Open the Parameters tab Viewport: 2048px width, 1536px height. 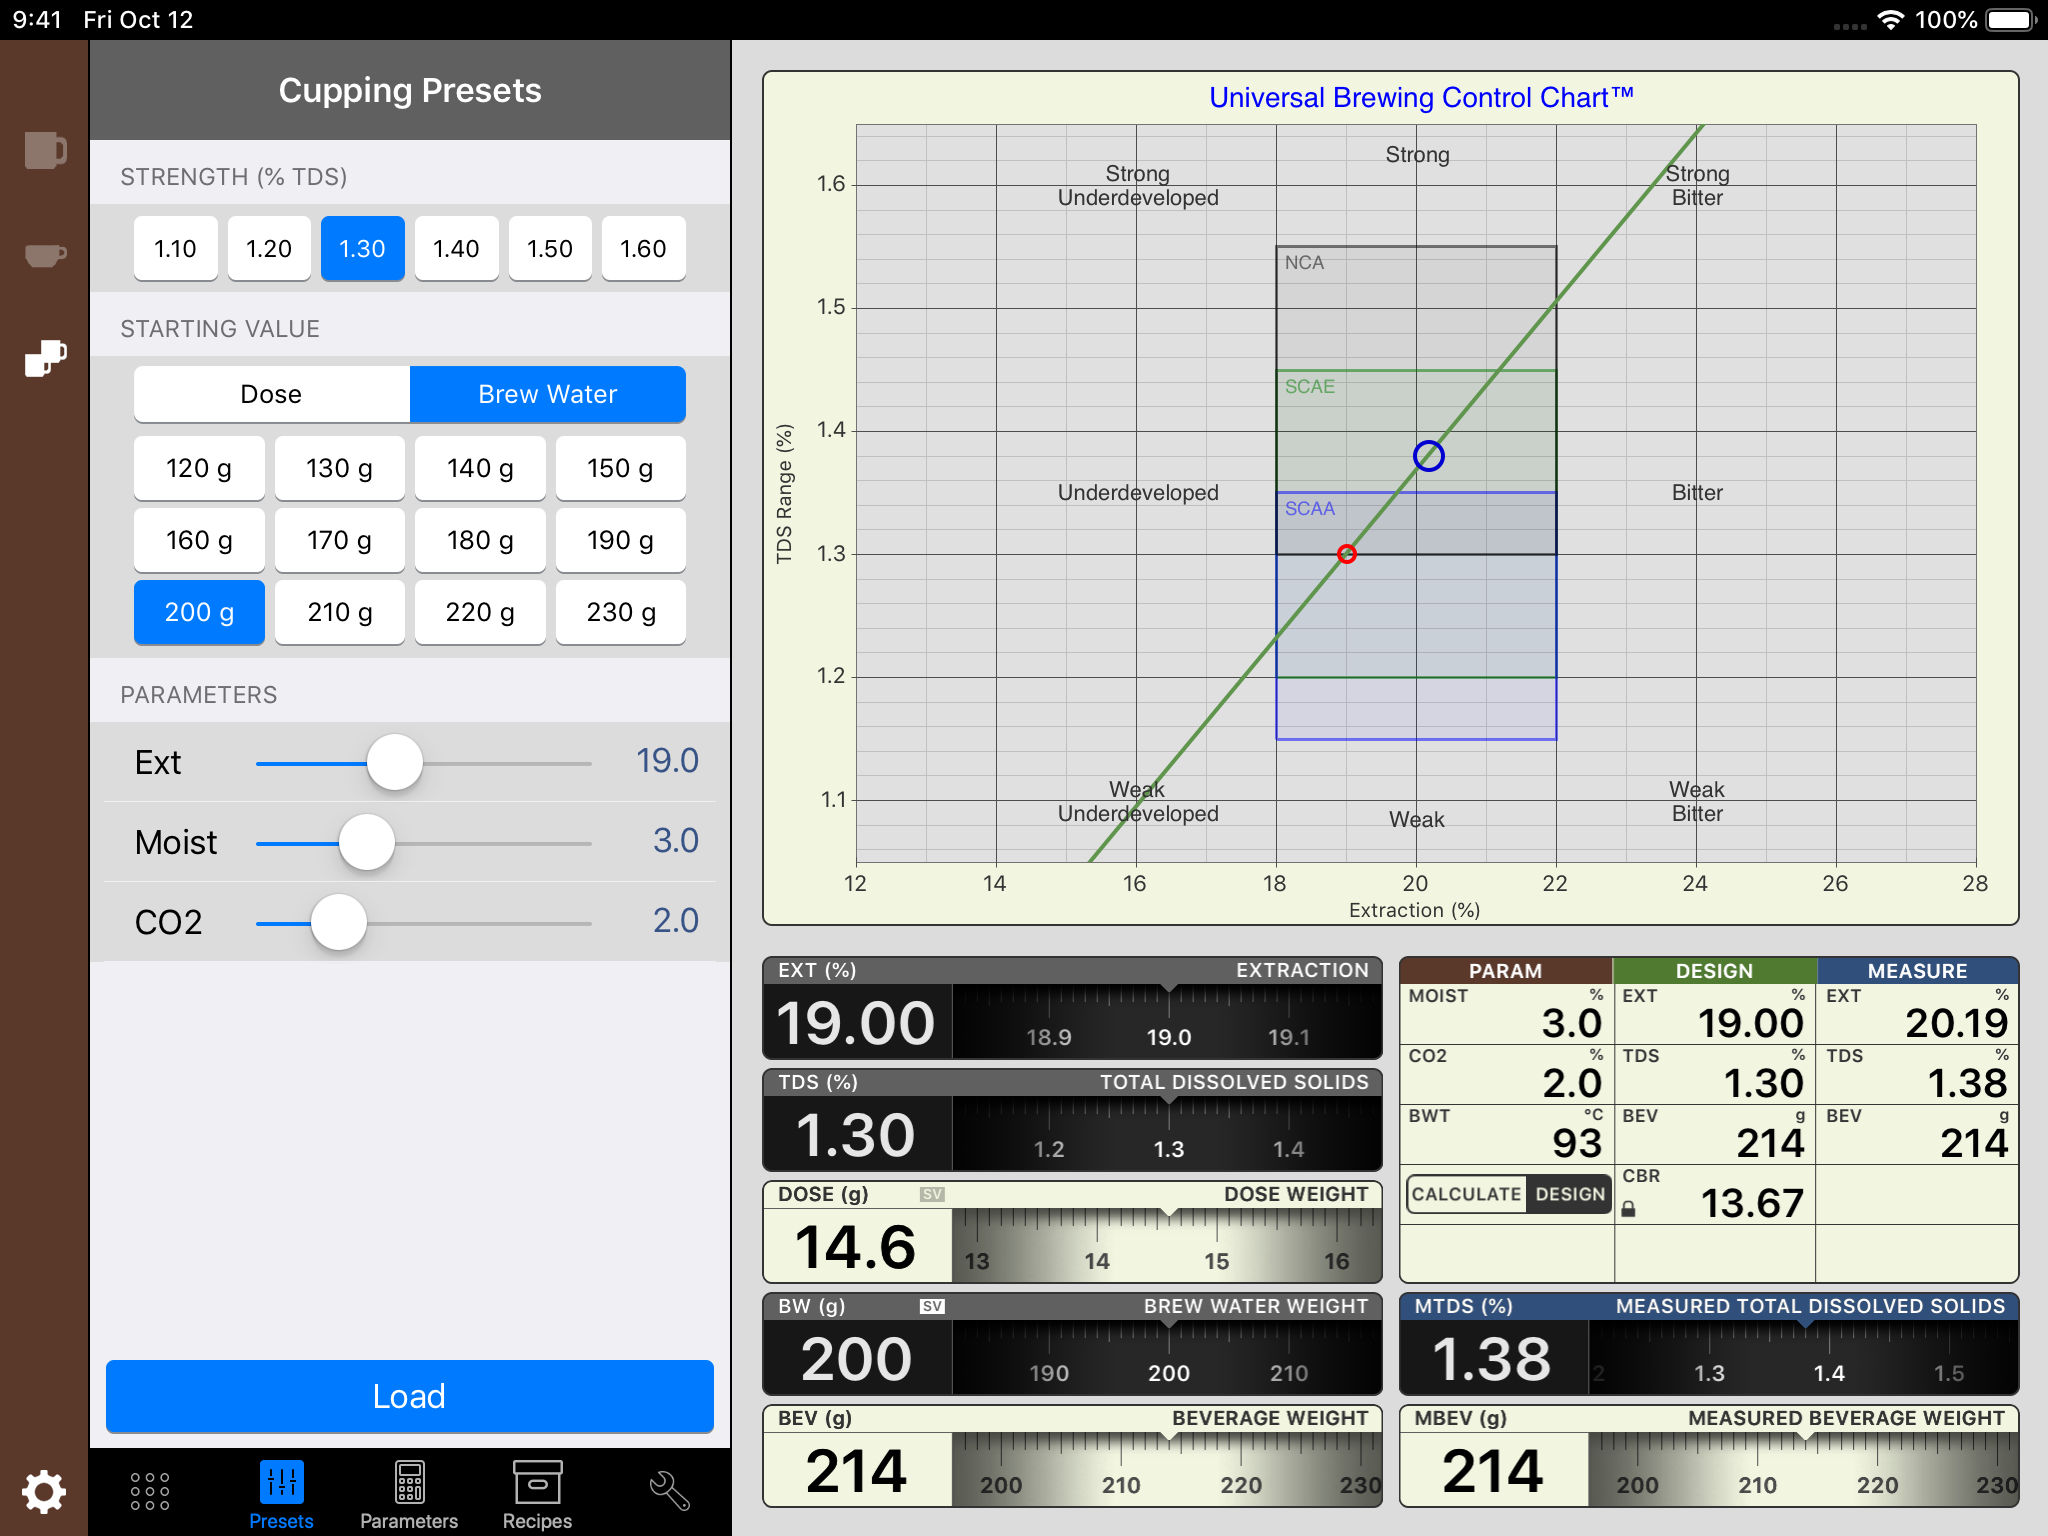(x=409, y=1493)
